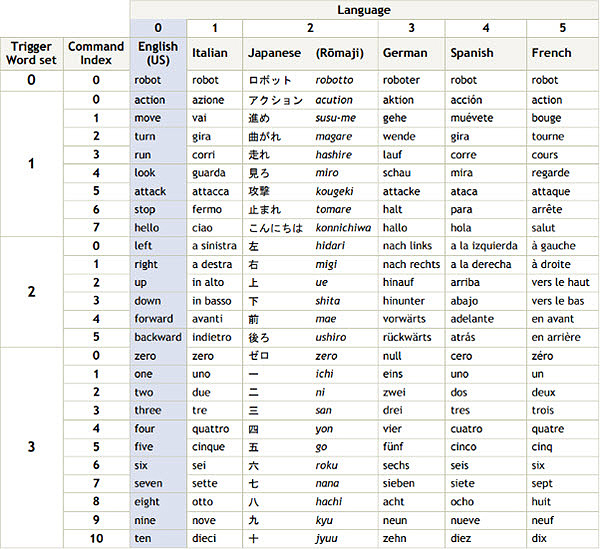The width and height of the screenshot is (600, 549).
Task: Select the Japanese cell "こんにちは"
Action: coord(276,228)
